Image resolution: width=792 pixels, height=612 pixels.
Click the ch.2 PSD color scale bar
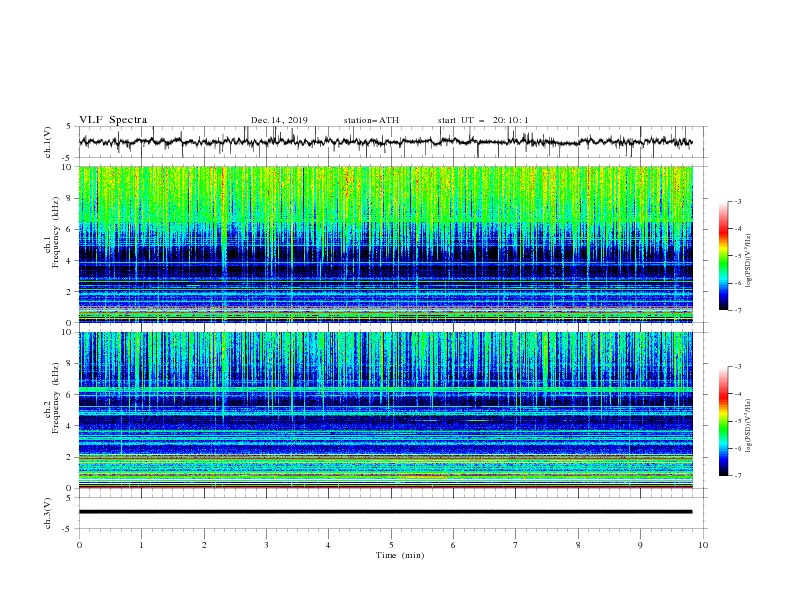[723, 421]
